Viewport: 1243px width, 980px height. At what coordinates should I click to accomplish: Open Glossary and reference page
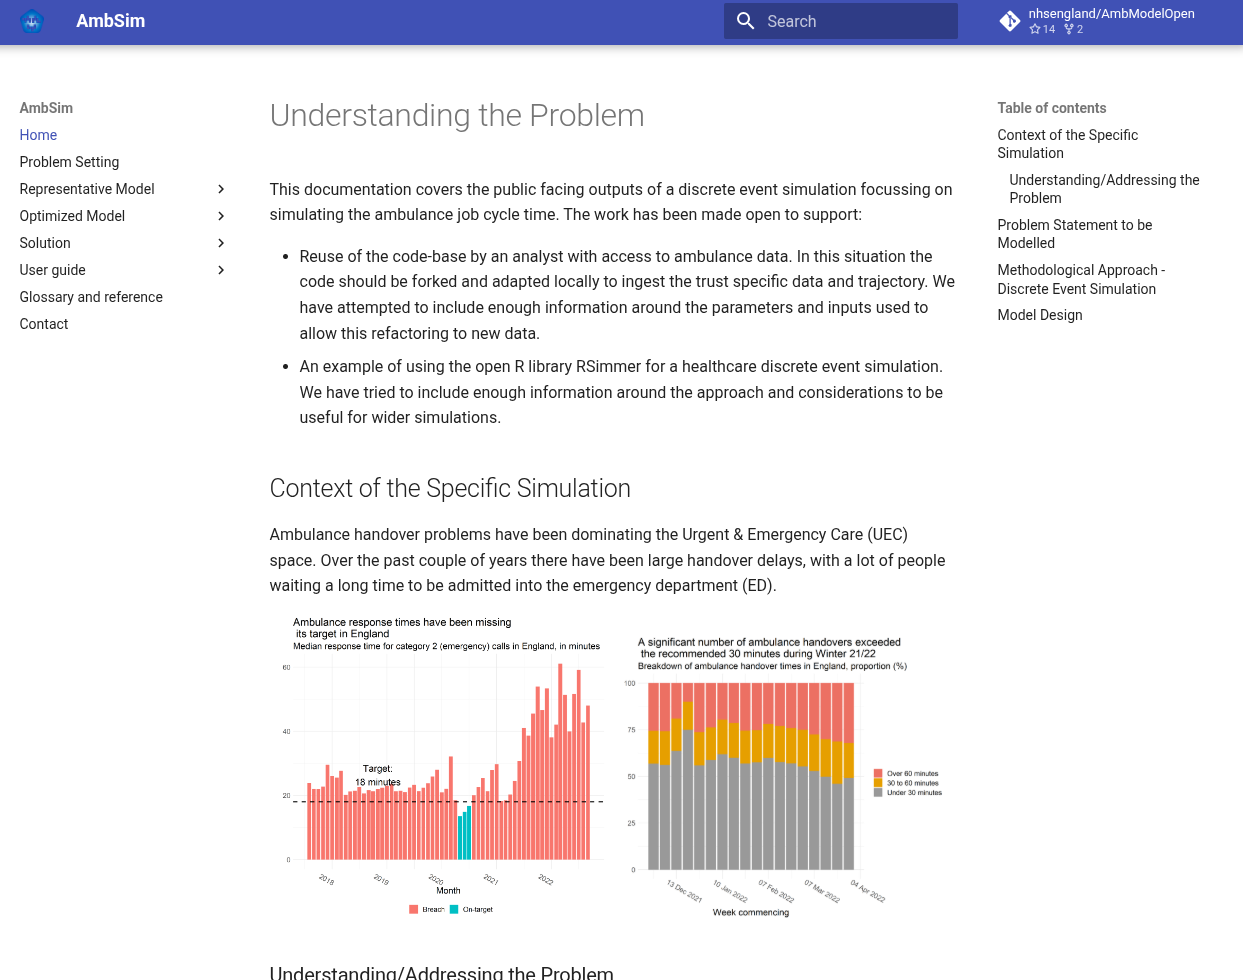pyautogui.click(x=91, y=297)
